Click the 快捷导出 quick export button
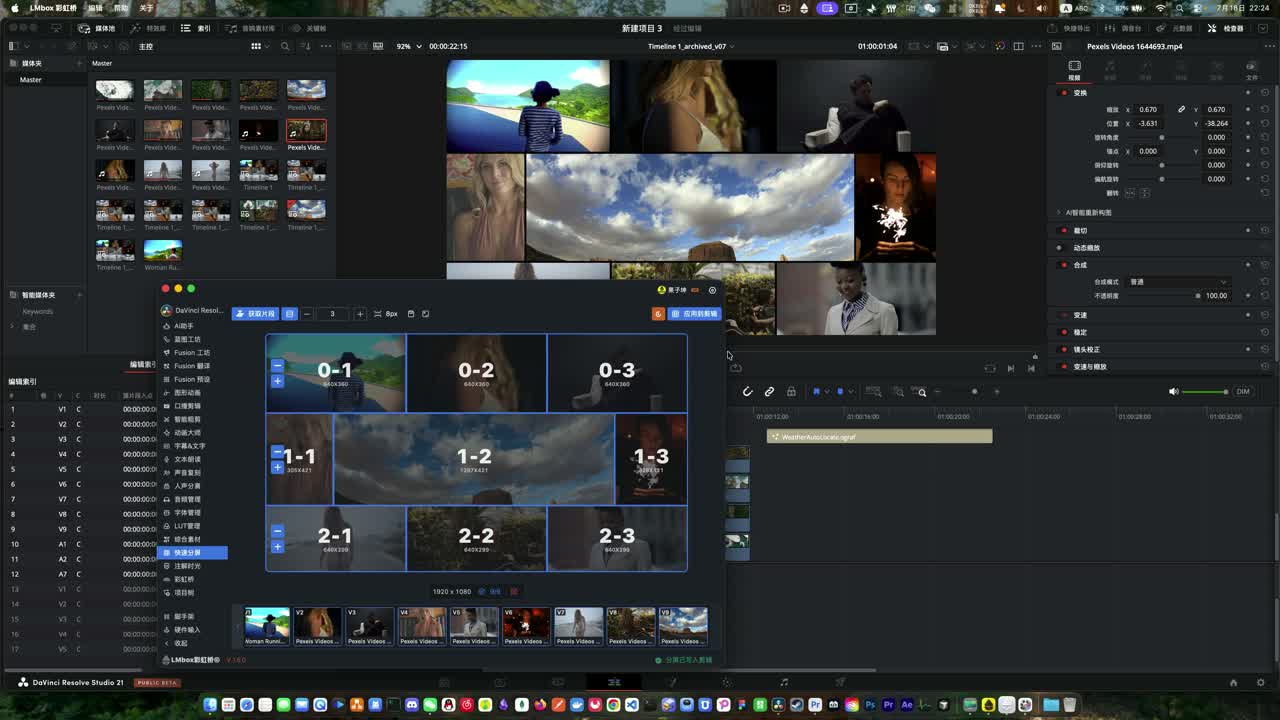This screenshot has height=720, width=1280. coord(1069,28)
